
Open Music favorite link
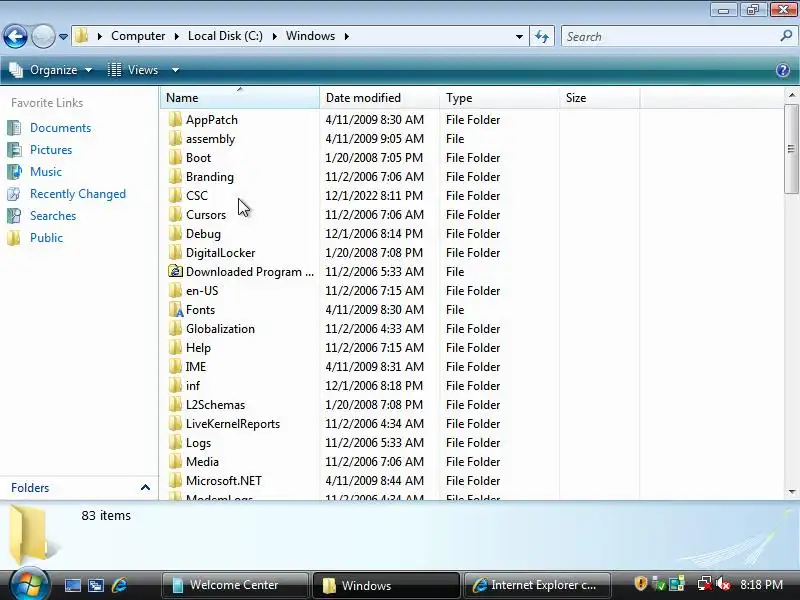click(x=45, y=172)
